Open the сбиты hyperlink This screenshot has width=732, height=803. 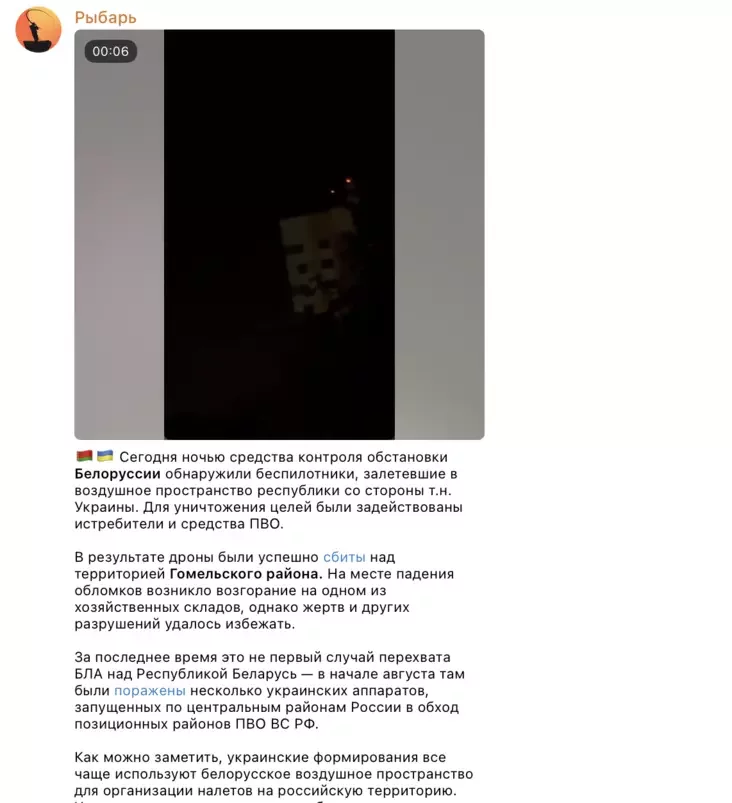click(344, 557)
